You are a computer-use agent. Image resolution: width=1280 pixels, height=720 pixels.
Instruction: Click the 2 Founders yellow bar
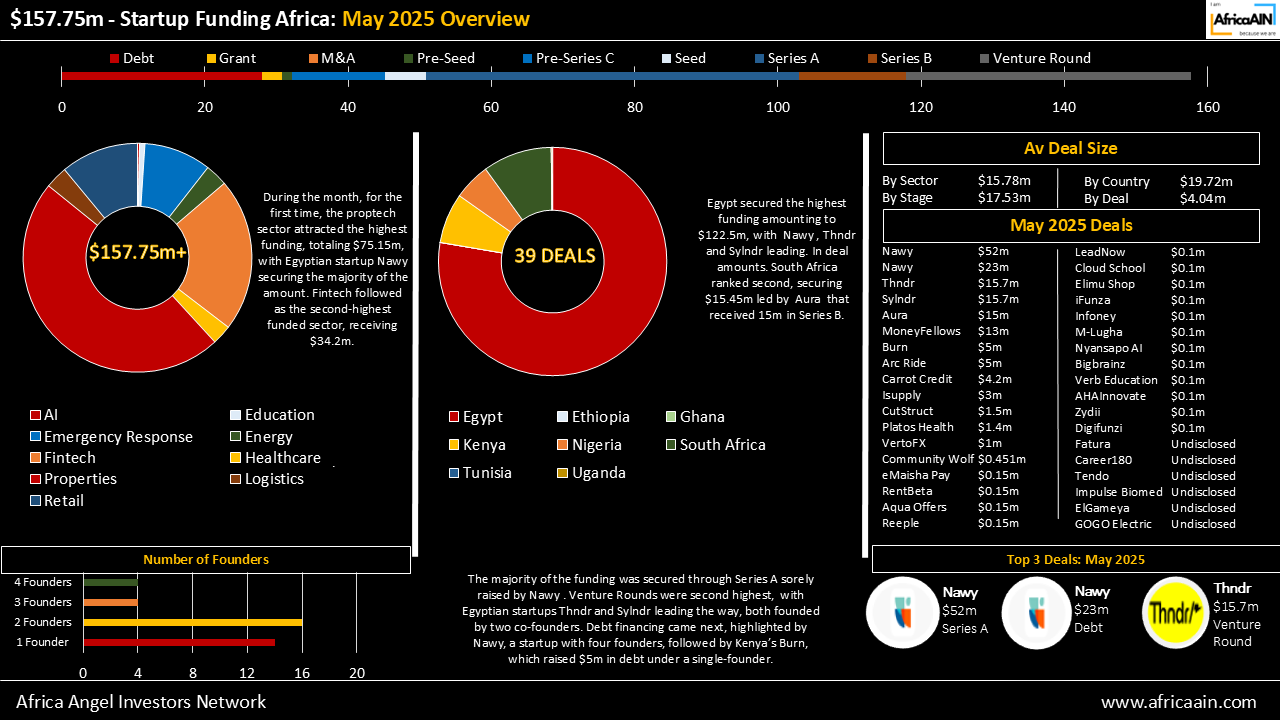coord(192,622)
